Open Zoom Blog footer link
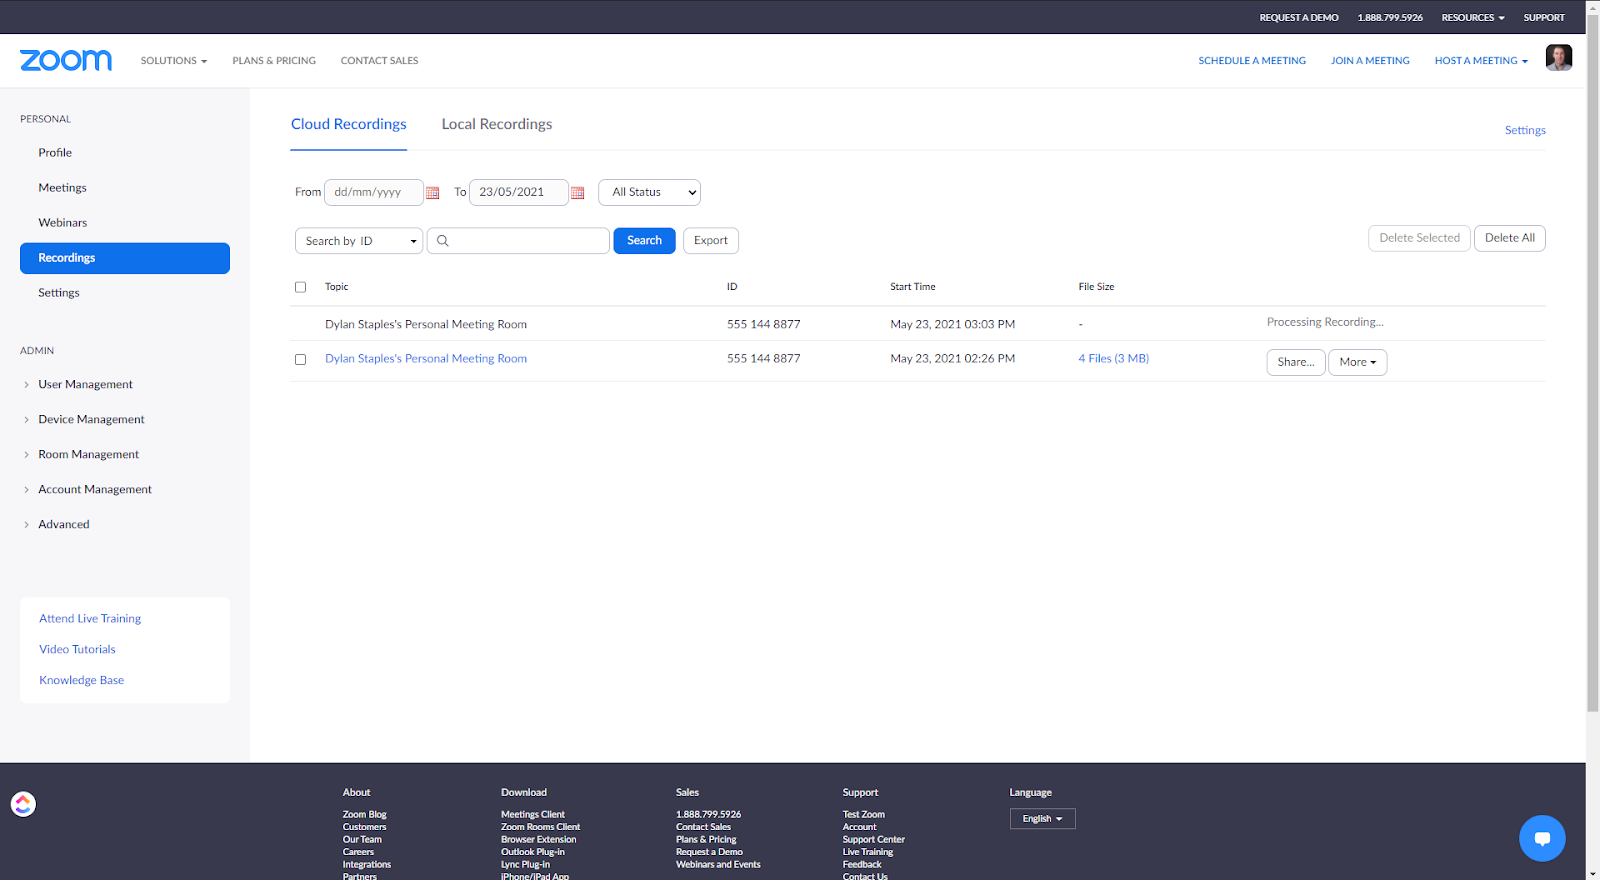Image resolution: width=1600 pixels, height=880 pixels. pyautogui.click(x=364, y=815)
